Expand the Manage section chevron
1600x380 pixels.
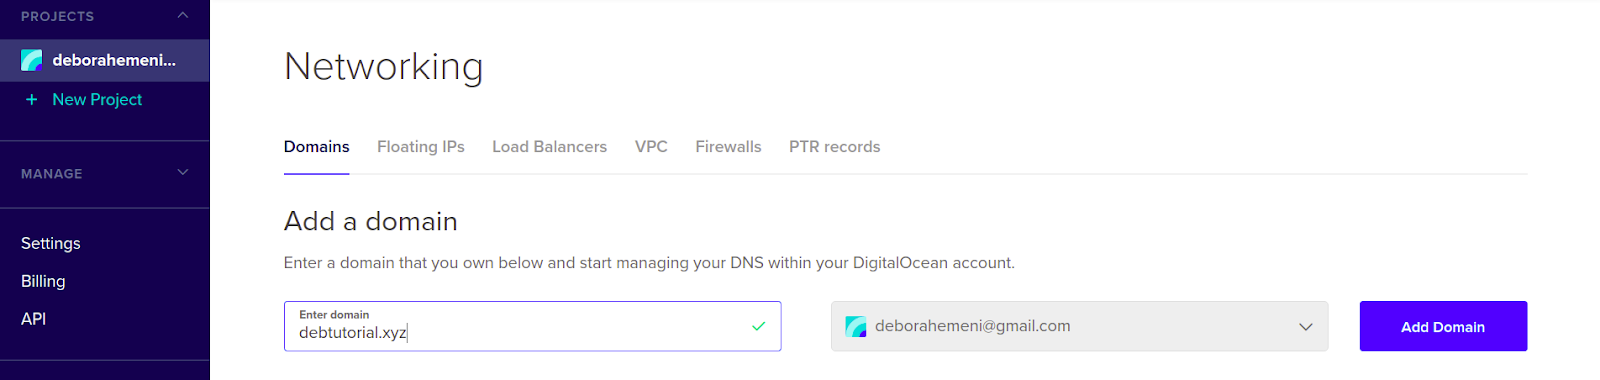[183, 172]
